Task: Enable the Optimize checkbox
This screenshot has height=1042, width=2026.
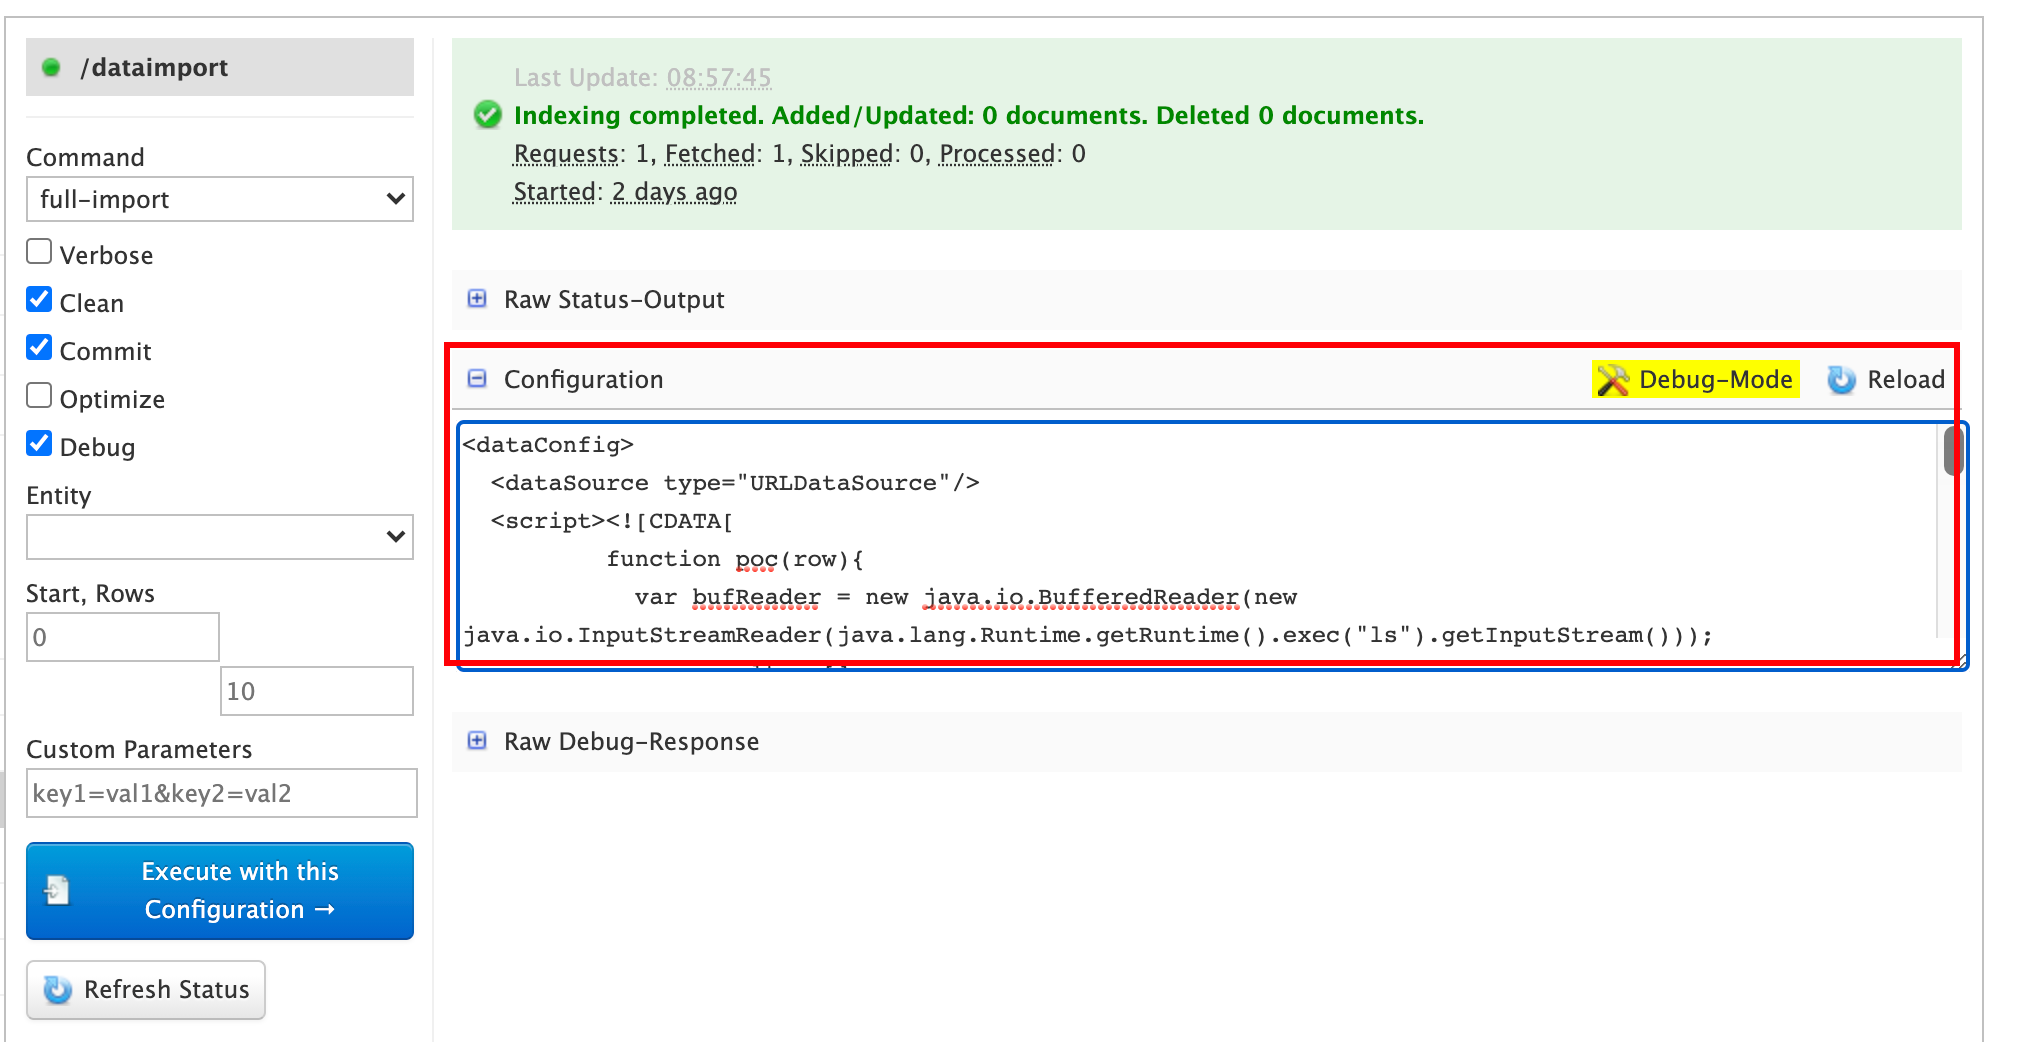Action: tap(39, 396)
